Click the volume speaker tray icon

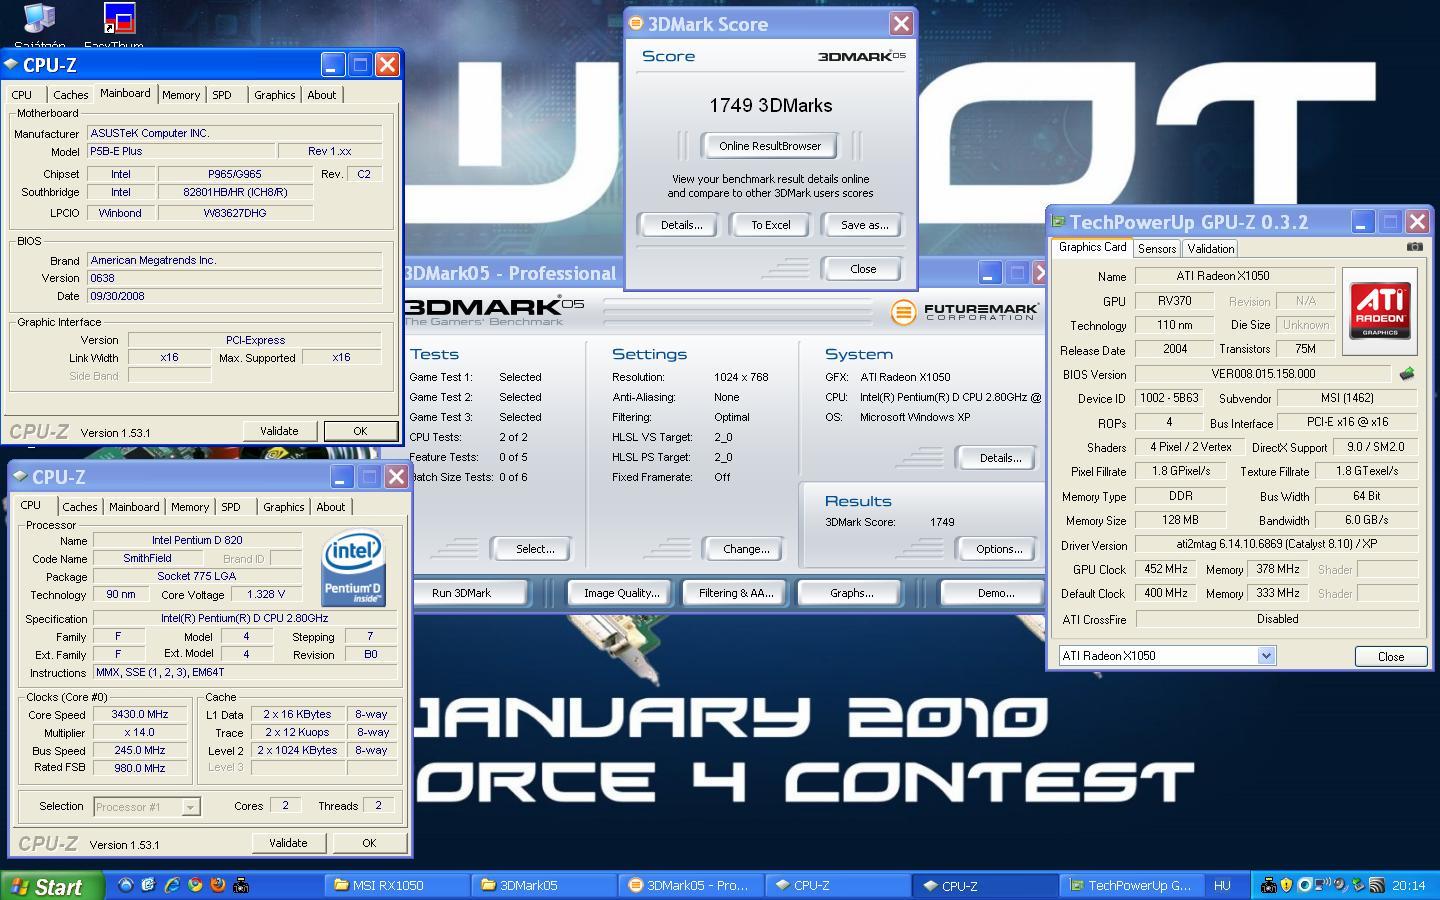point(1339,885)
